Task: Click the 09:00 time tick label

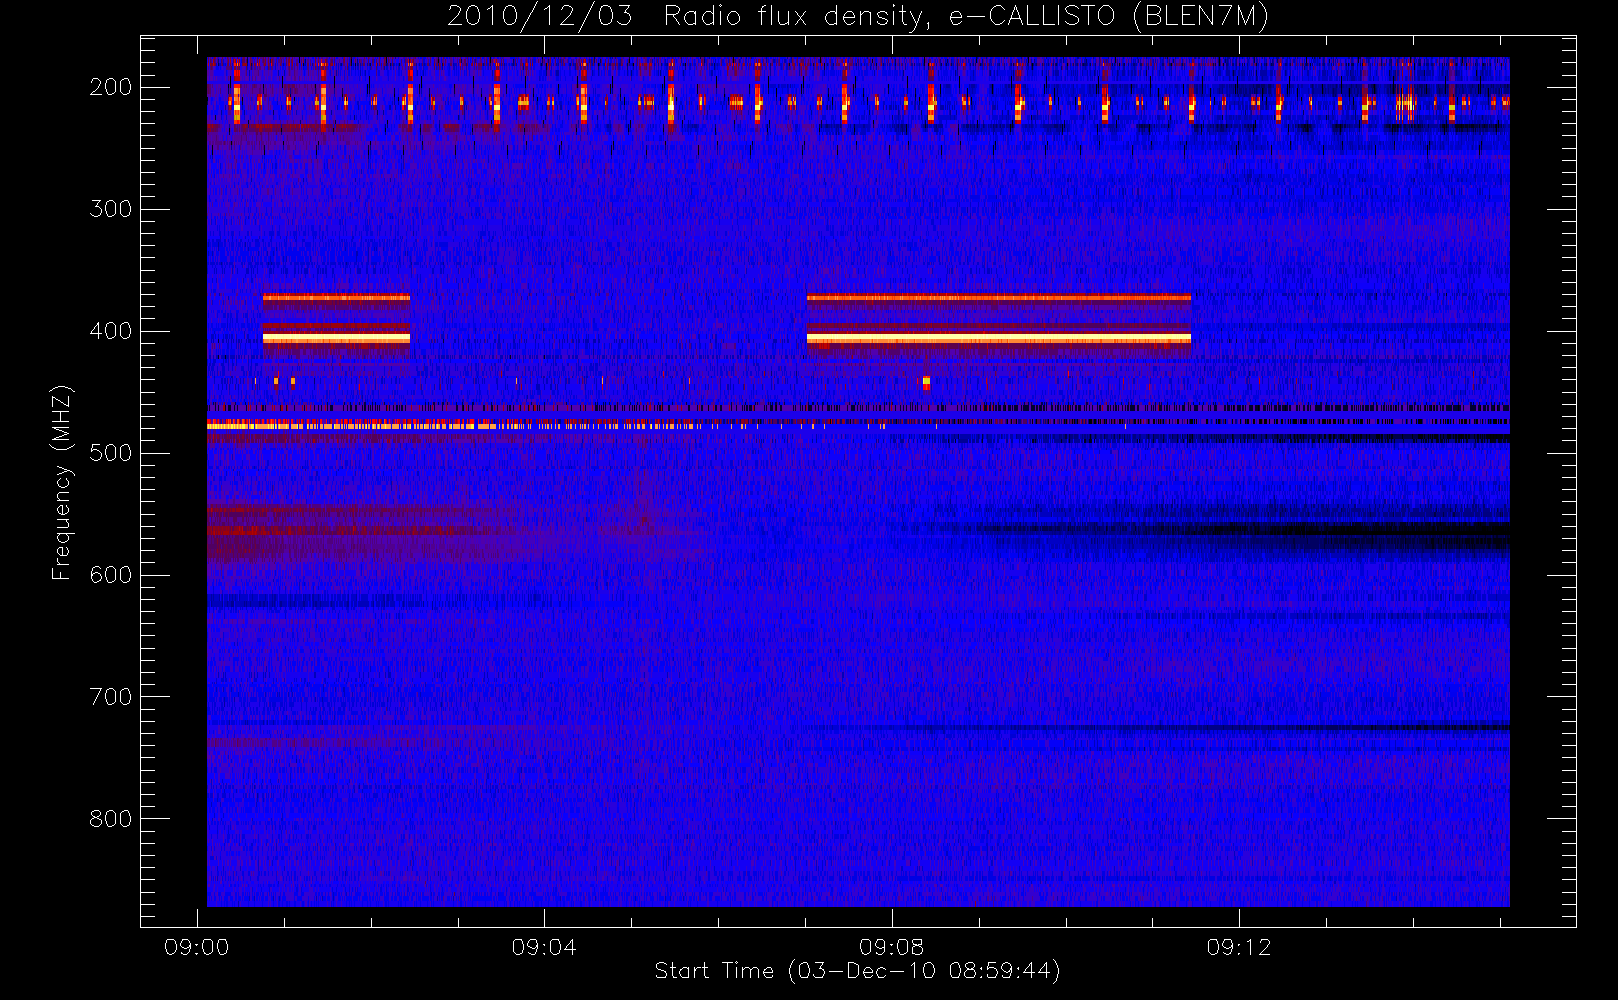Action: click(x=197, y=947)
